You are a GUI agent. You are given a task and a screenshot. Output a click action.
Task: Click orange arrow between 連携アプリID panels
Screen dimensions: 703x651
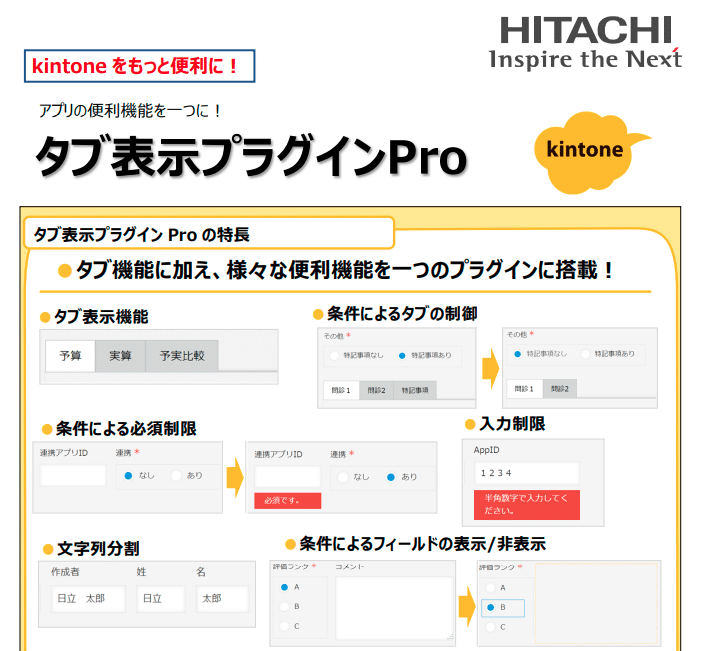click(x=233, y=476)
